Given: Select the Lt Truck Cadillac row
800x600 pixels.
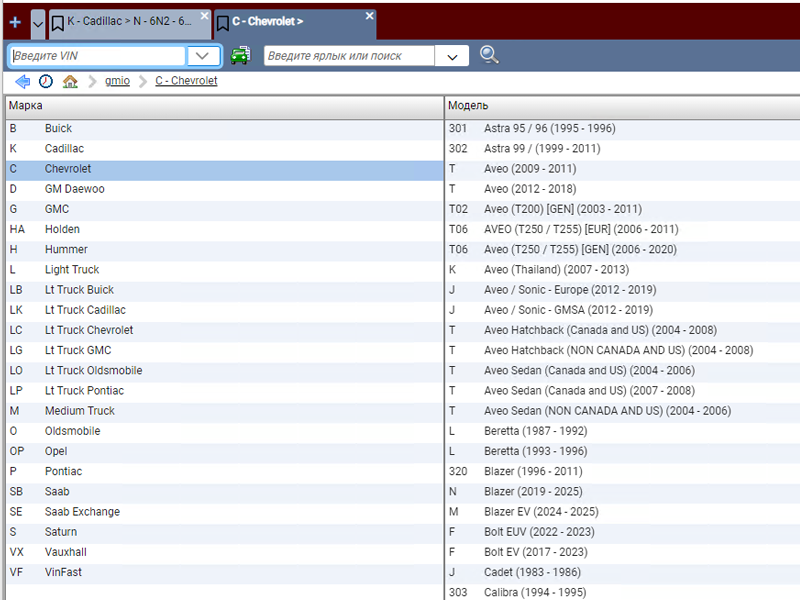Looking at the screenshot, I should tap(224, 310).
